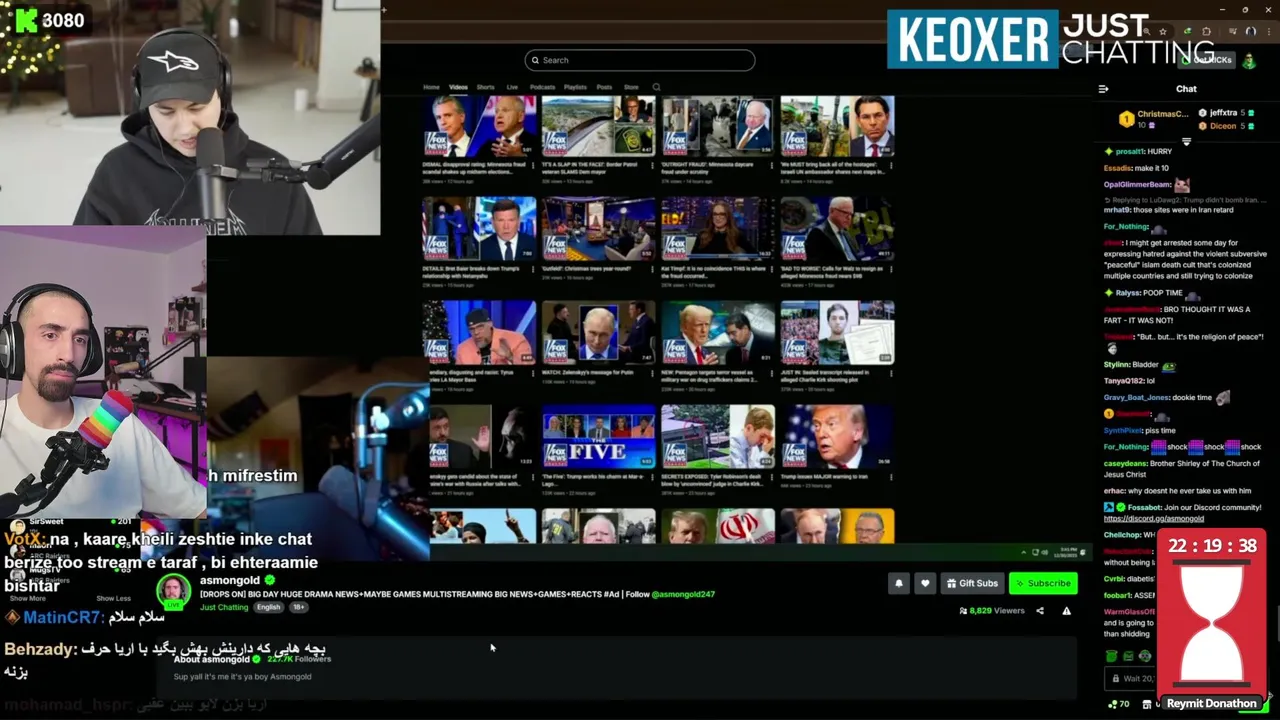Click the notification bell icon beside Gift Subs

(x=898, y=583)
